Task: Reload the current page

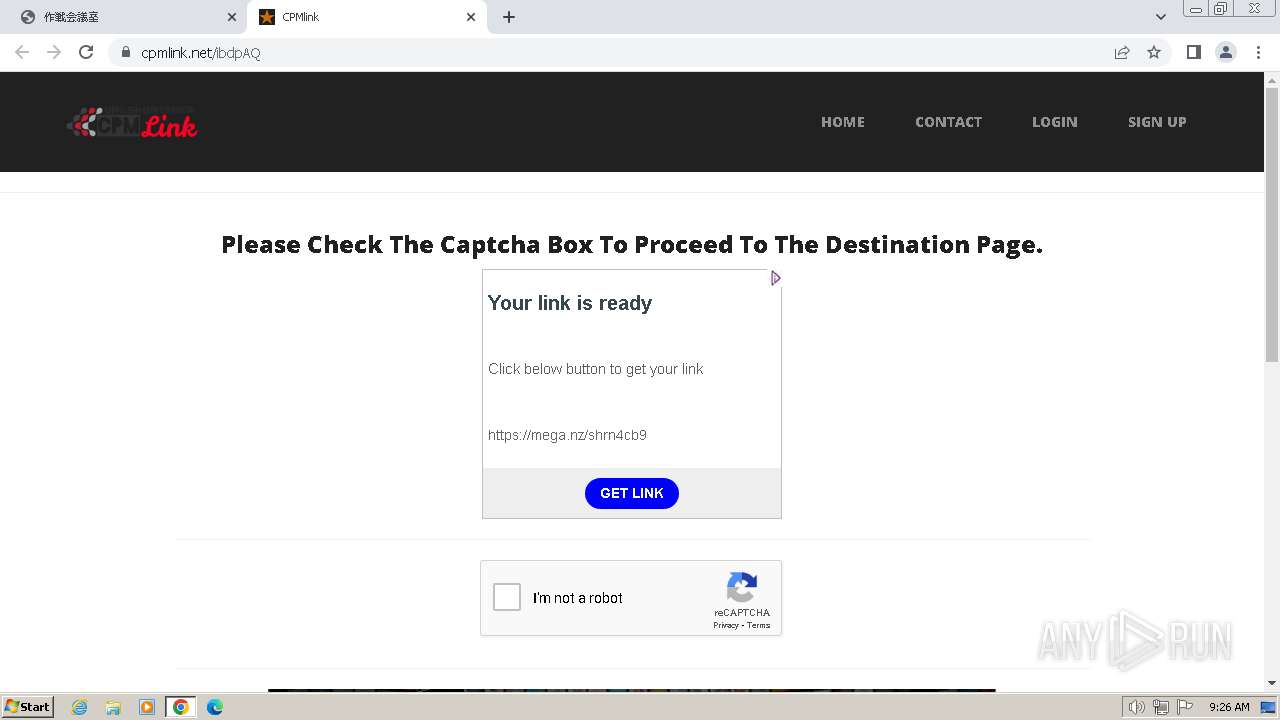Action: coord(86,52)
